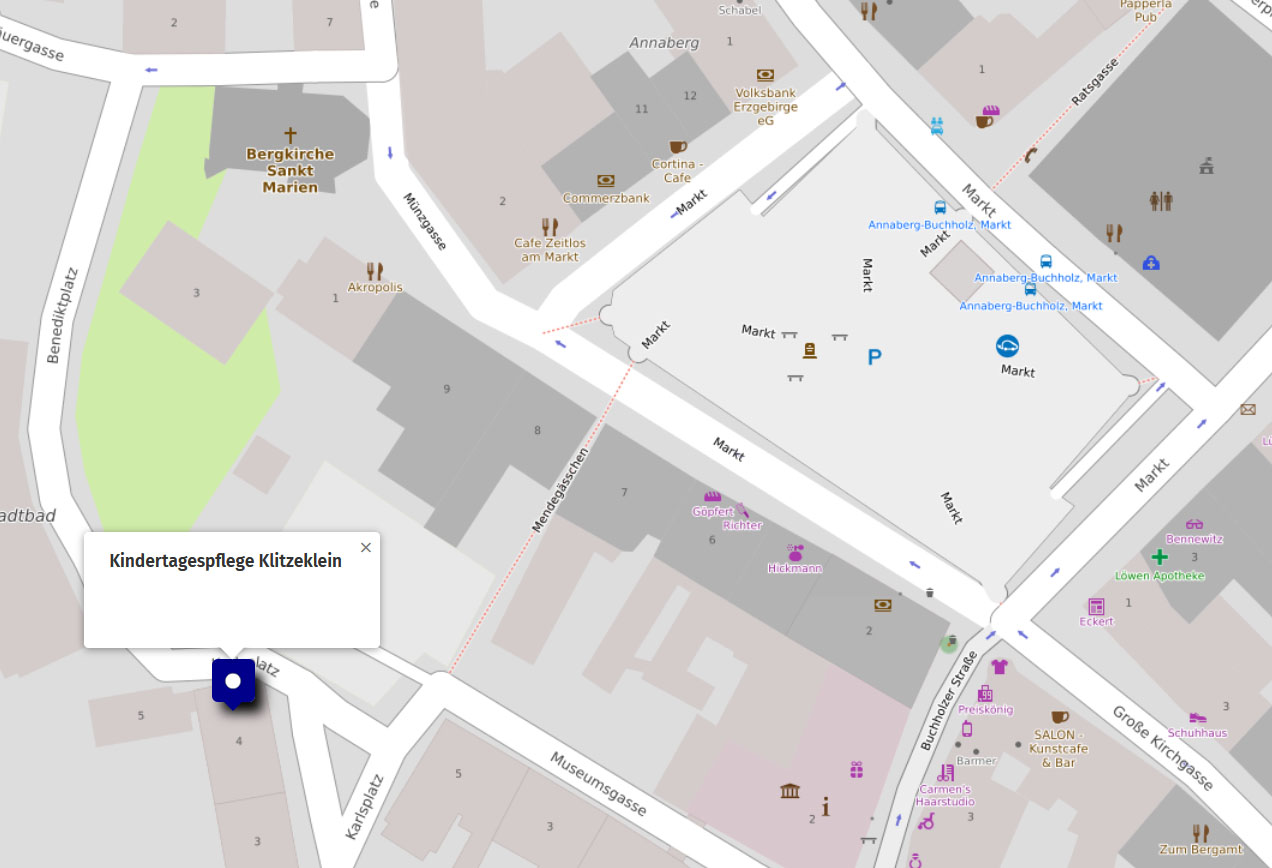
Task: Click the Kindertagespflege Klitzeklein popup title
Action: pyautogui.click(x=225, y=561)
